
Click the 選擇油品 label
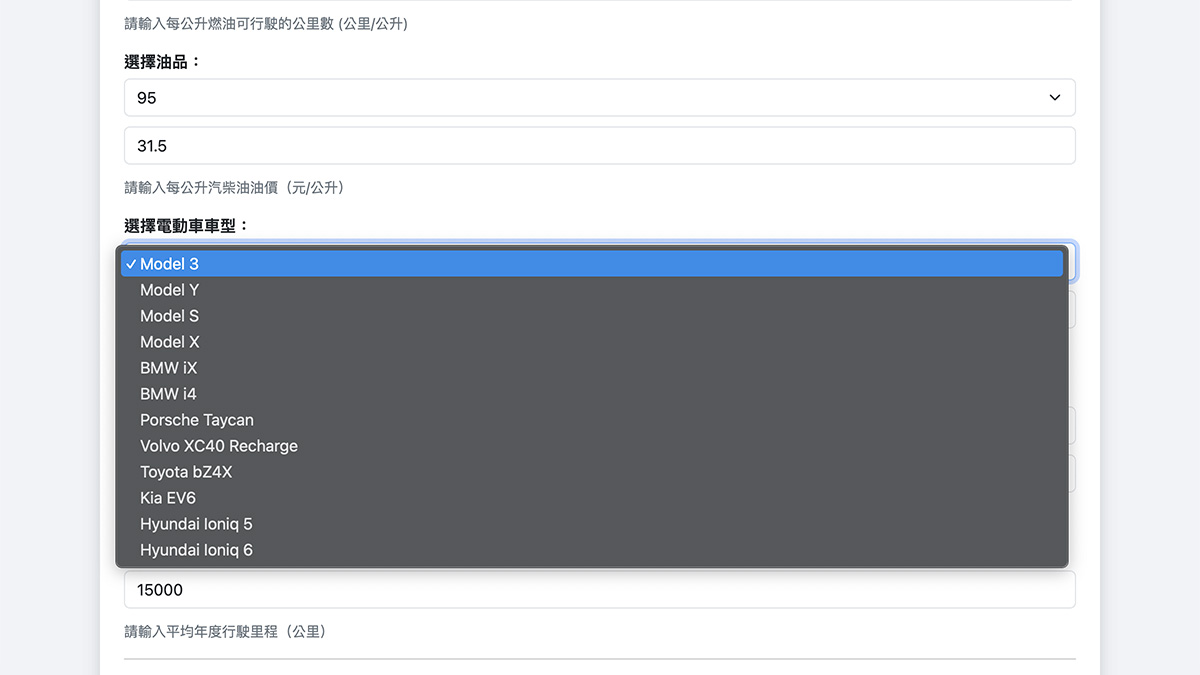[x=163, y=62]
